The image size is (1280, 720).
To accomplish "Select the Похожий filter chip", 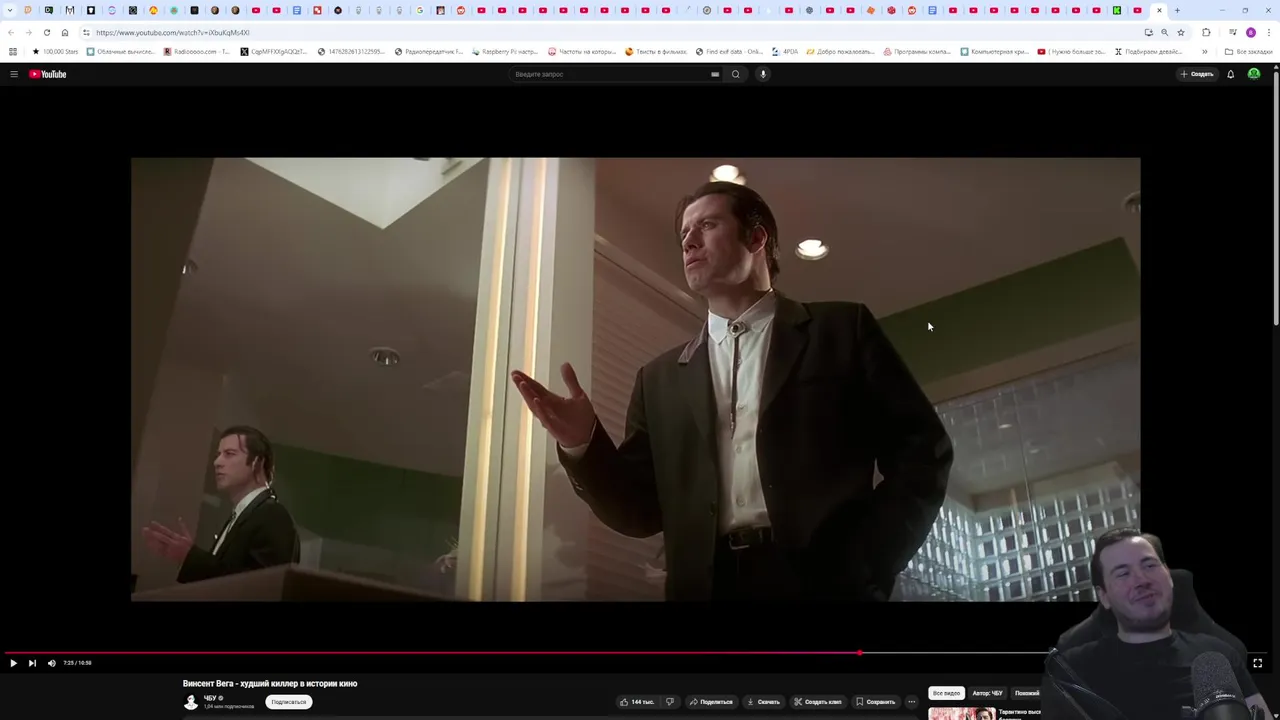I will (1026, 693).
